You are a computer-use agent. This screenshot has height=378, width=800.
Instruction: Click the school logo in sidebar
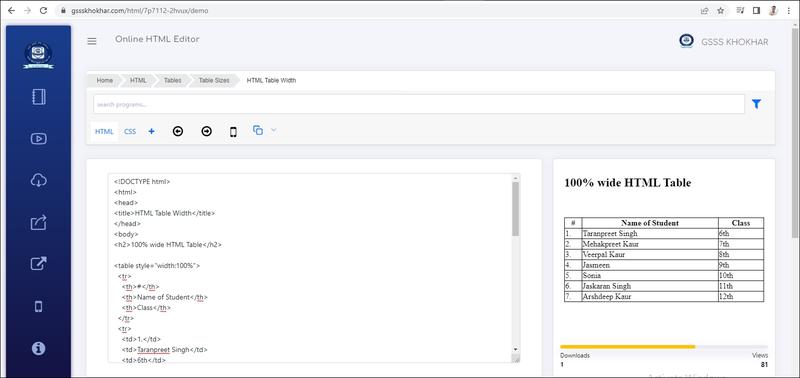tap(38, 55)
